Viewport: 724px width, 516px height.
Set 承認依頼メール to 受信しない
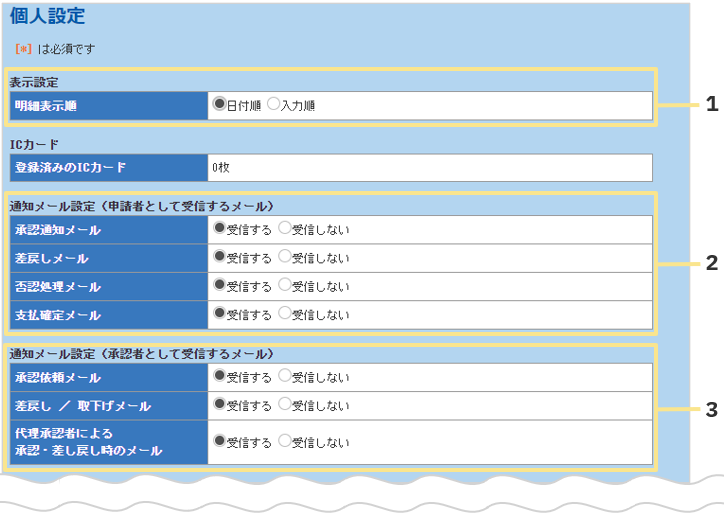[x=285, y=376]
